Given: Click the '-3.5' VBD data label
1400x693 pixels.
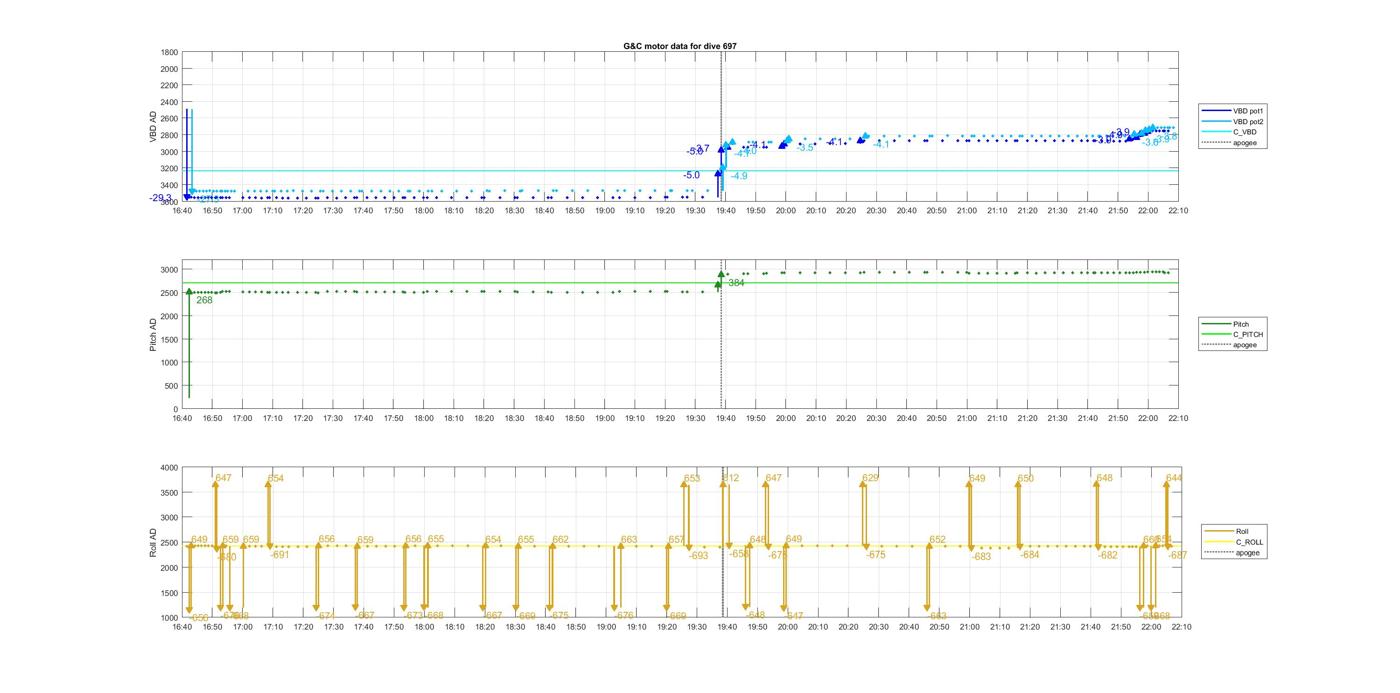Looking at the screenshot, I should pyautogui.click(x=806, y=148).
